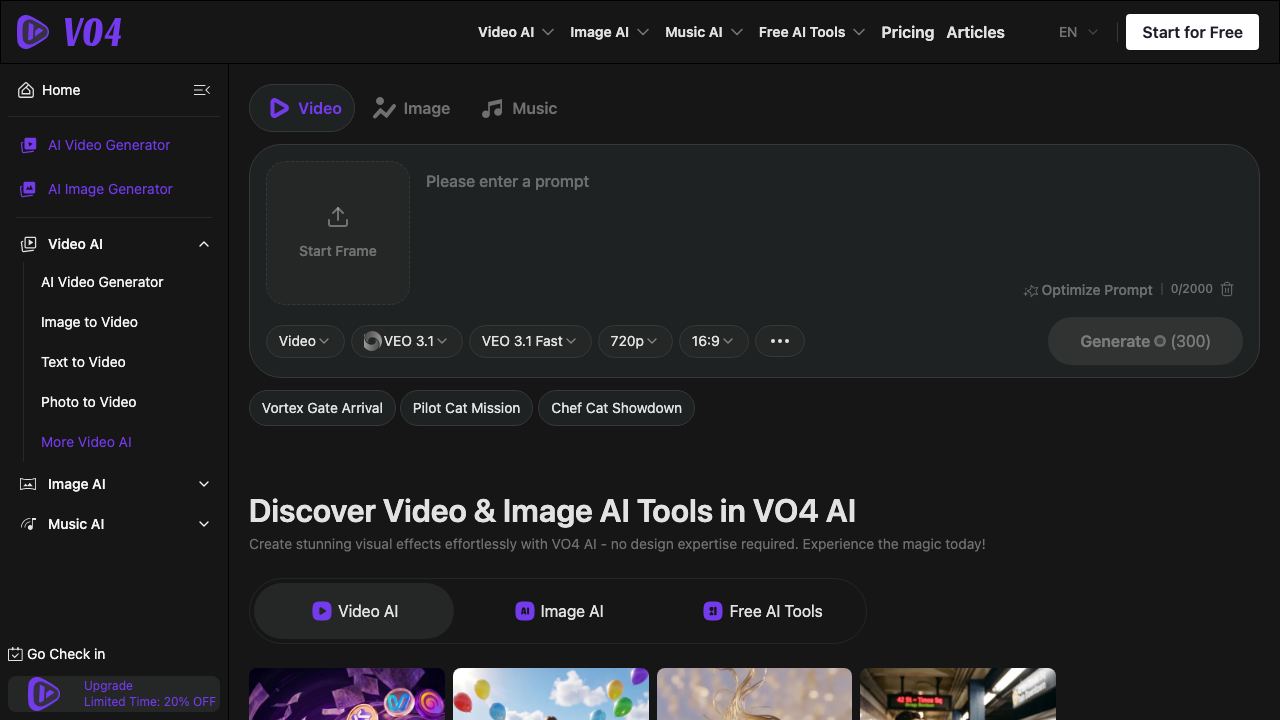Click the Start for Free button
Viewport: 1280px width, 720px height.
coord(1192,32)
